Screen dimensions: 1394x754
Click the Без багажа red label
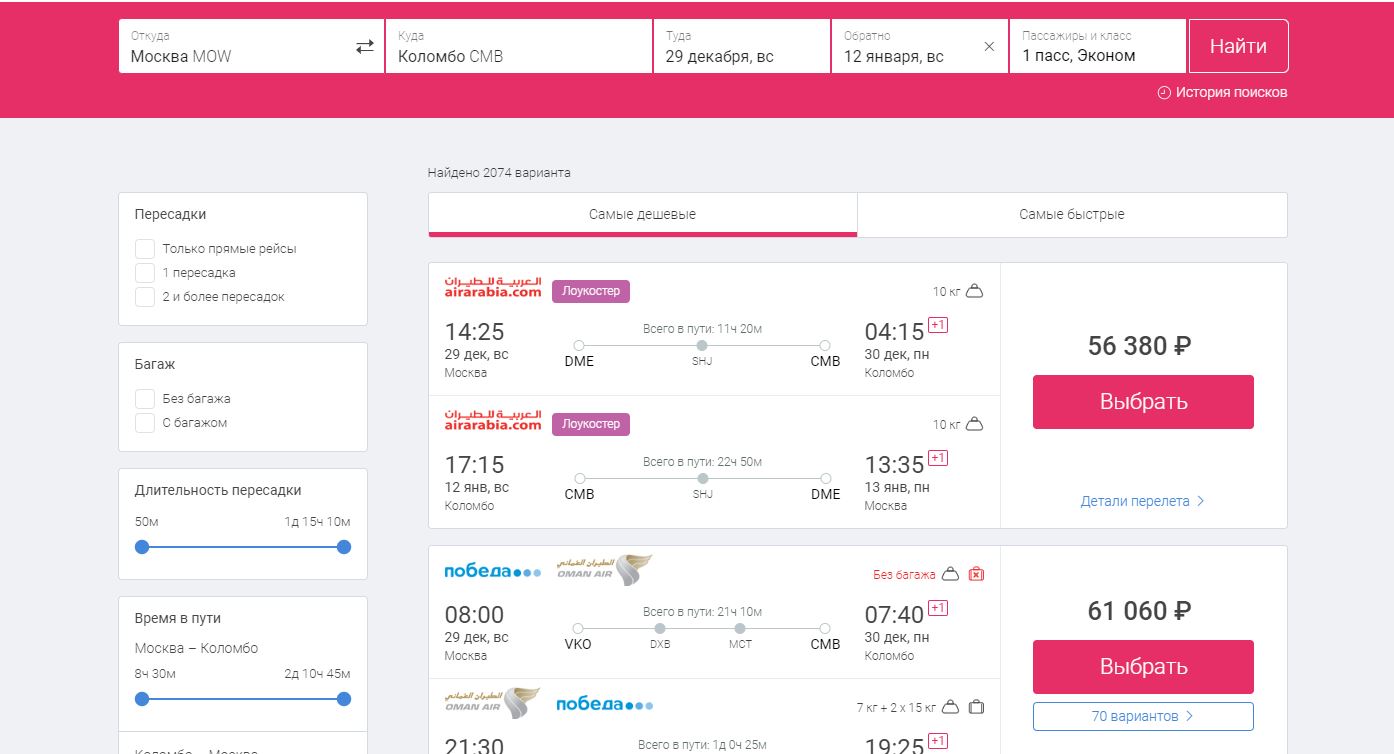[904, 575]
